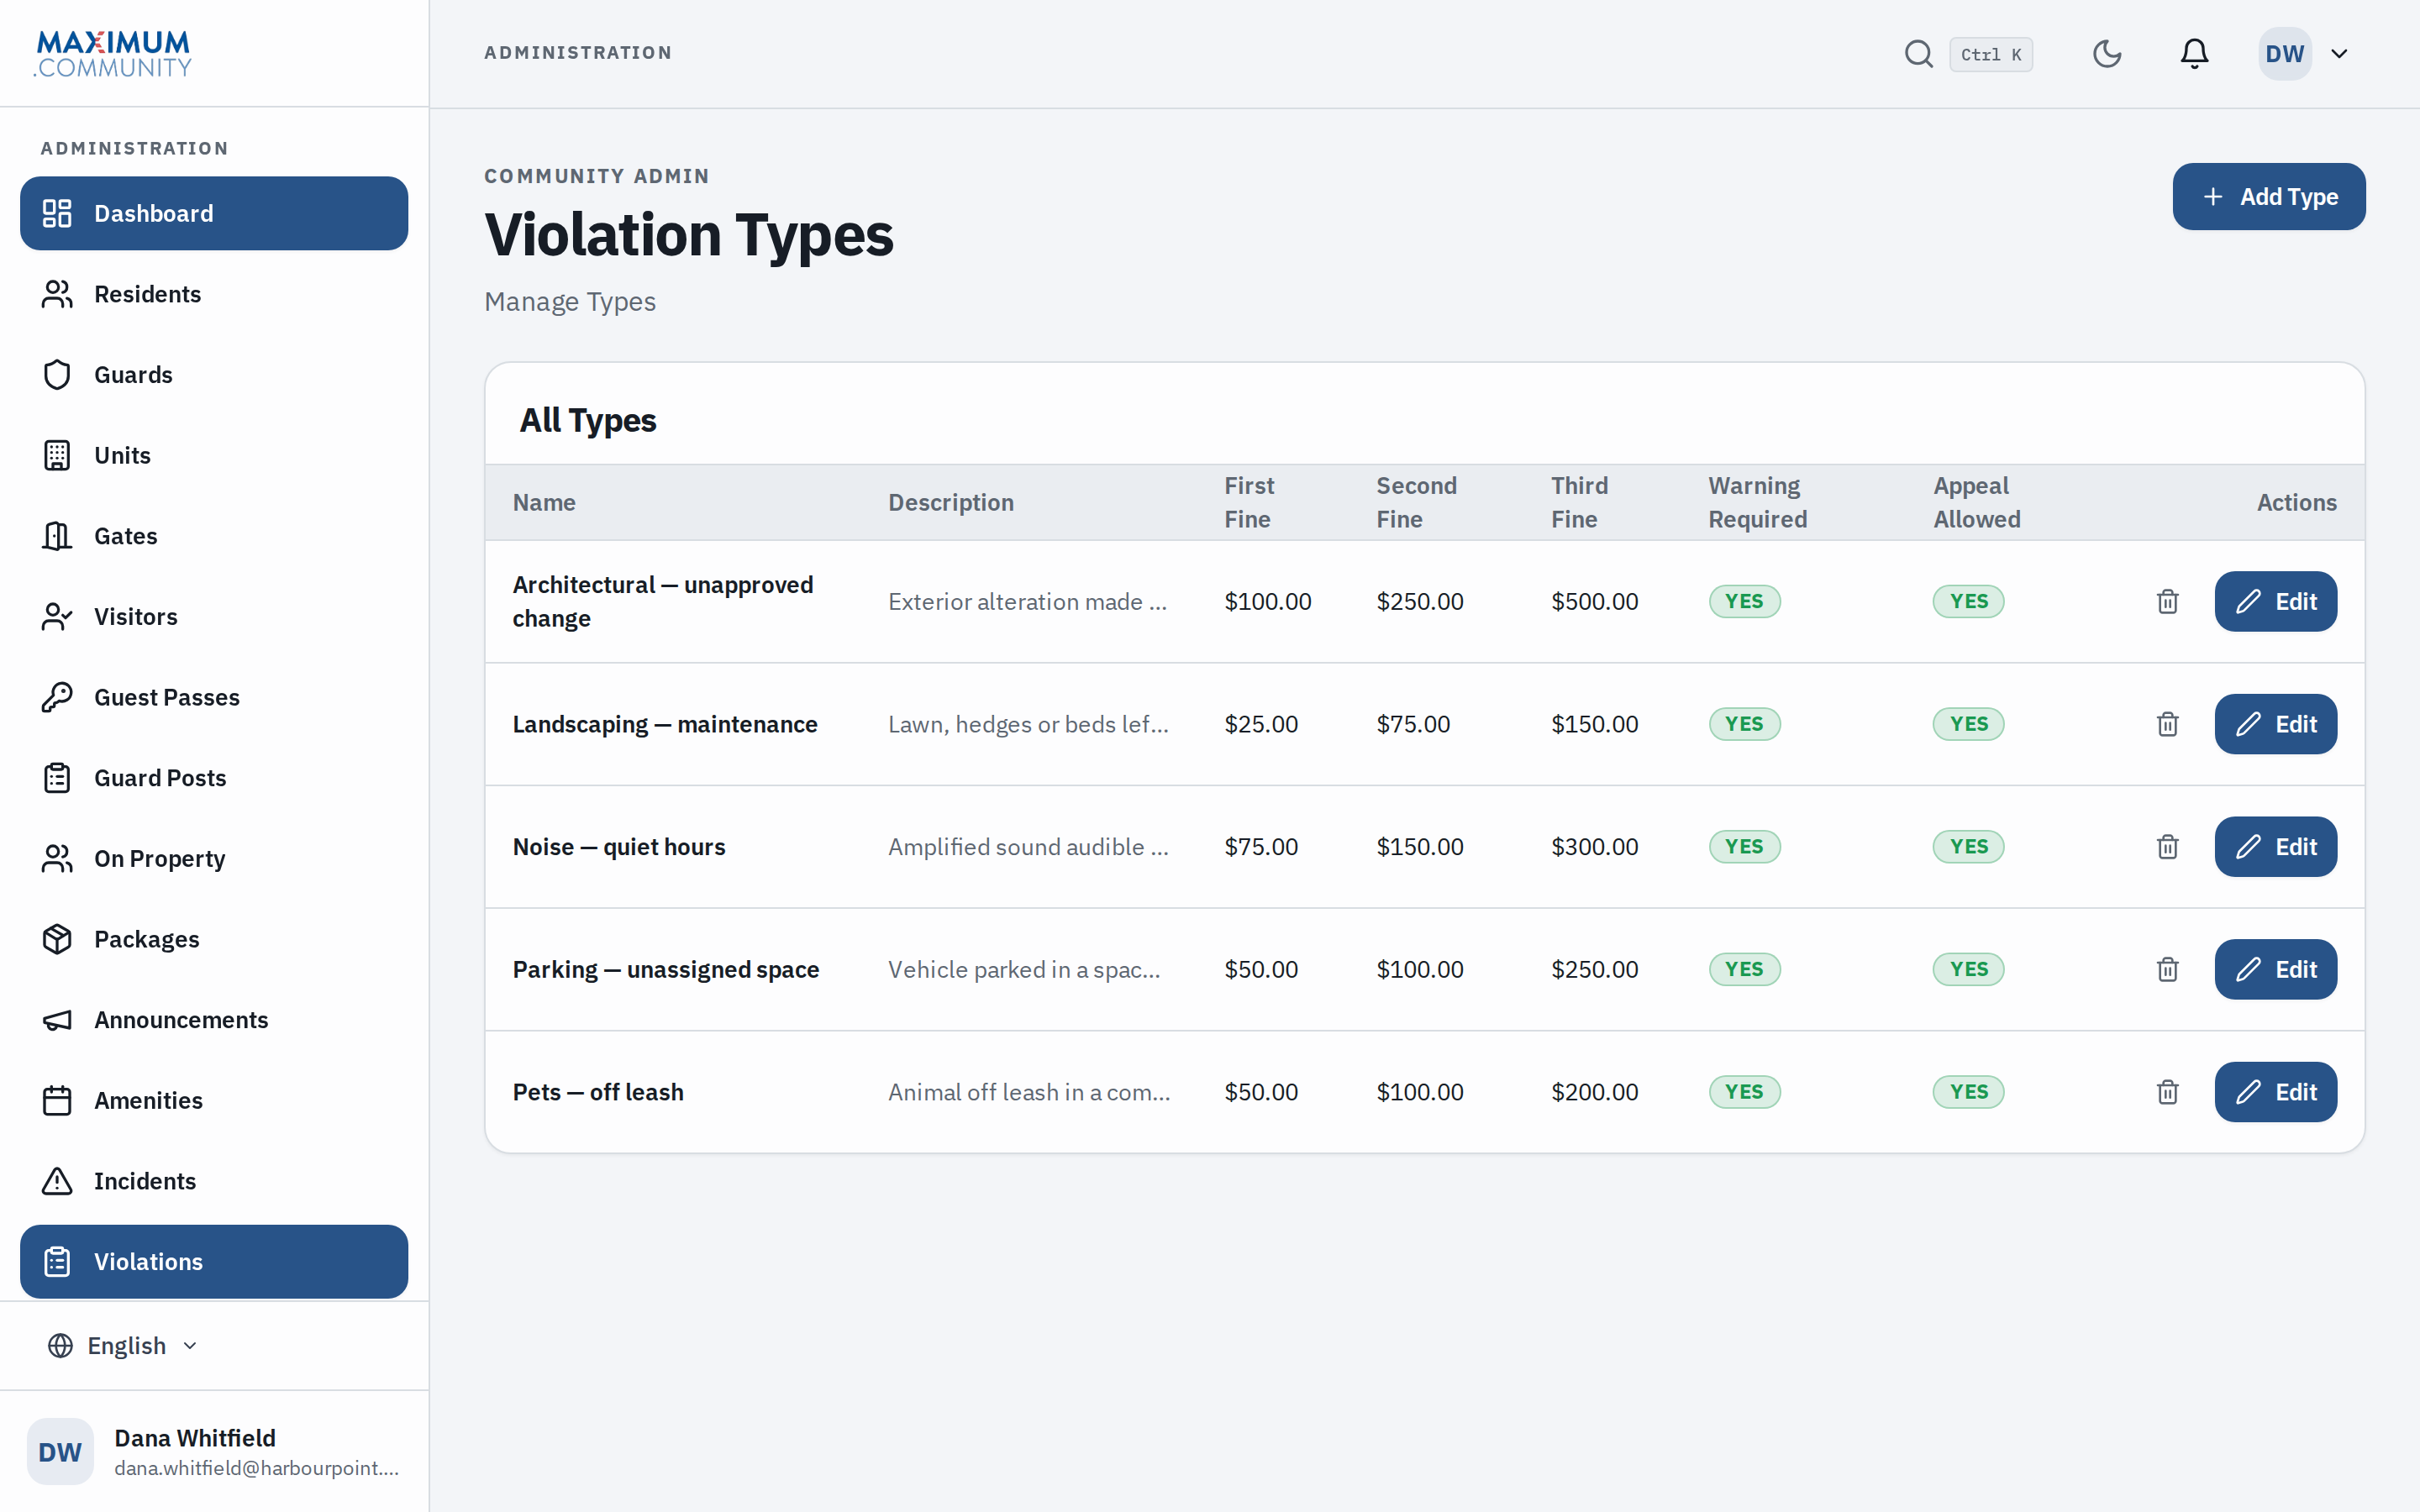Click the Packages box icon
Screen dimensions: 2420x1512
coord(57,939)
